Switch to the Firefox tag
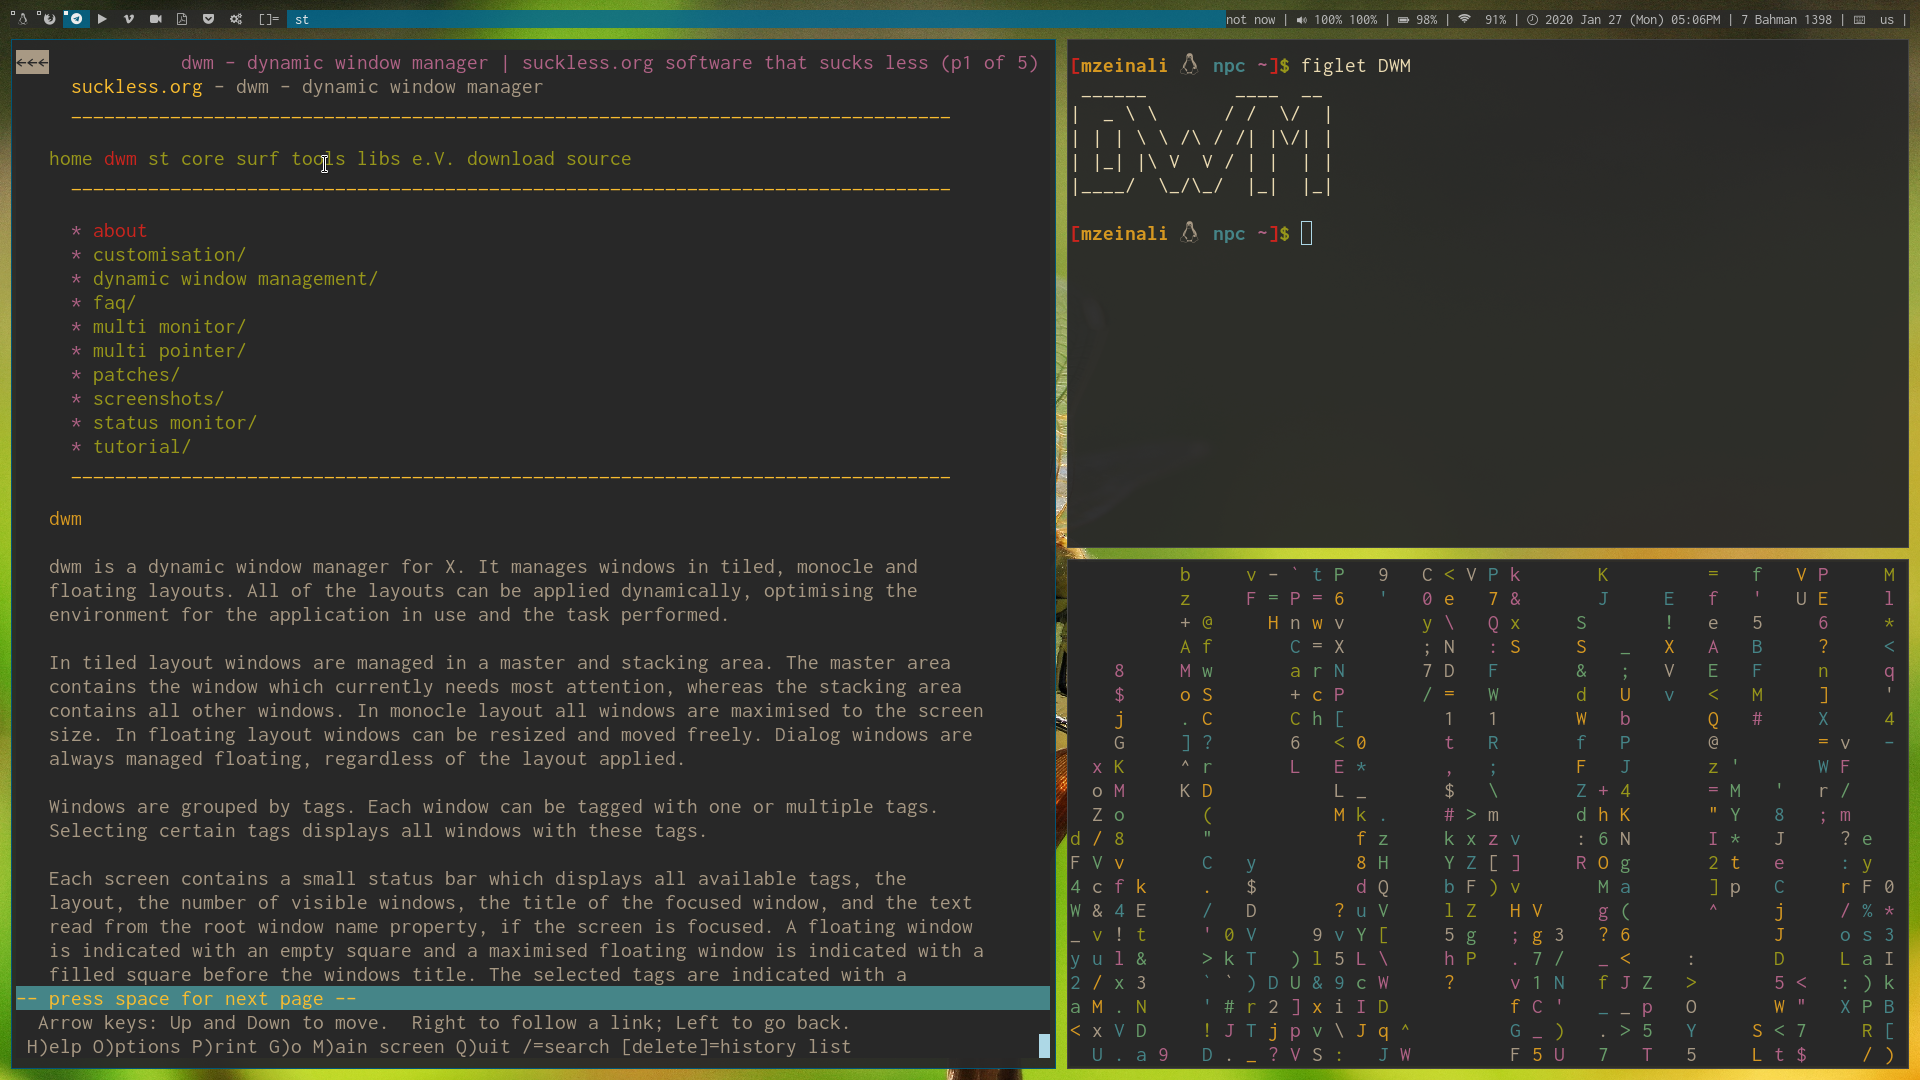This screenshot has width=1920, height=1080. (x=48, y=19)
